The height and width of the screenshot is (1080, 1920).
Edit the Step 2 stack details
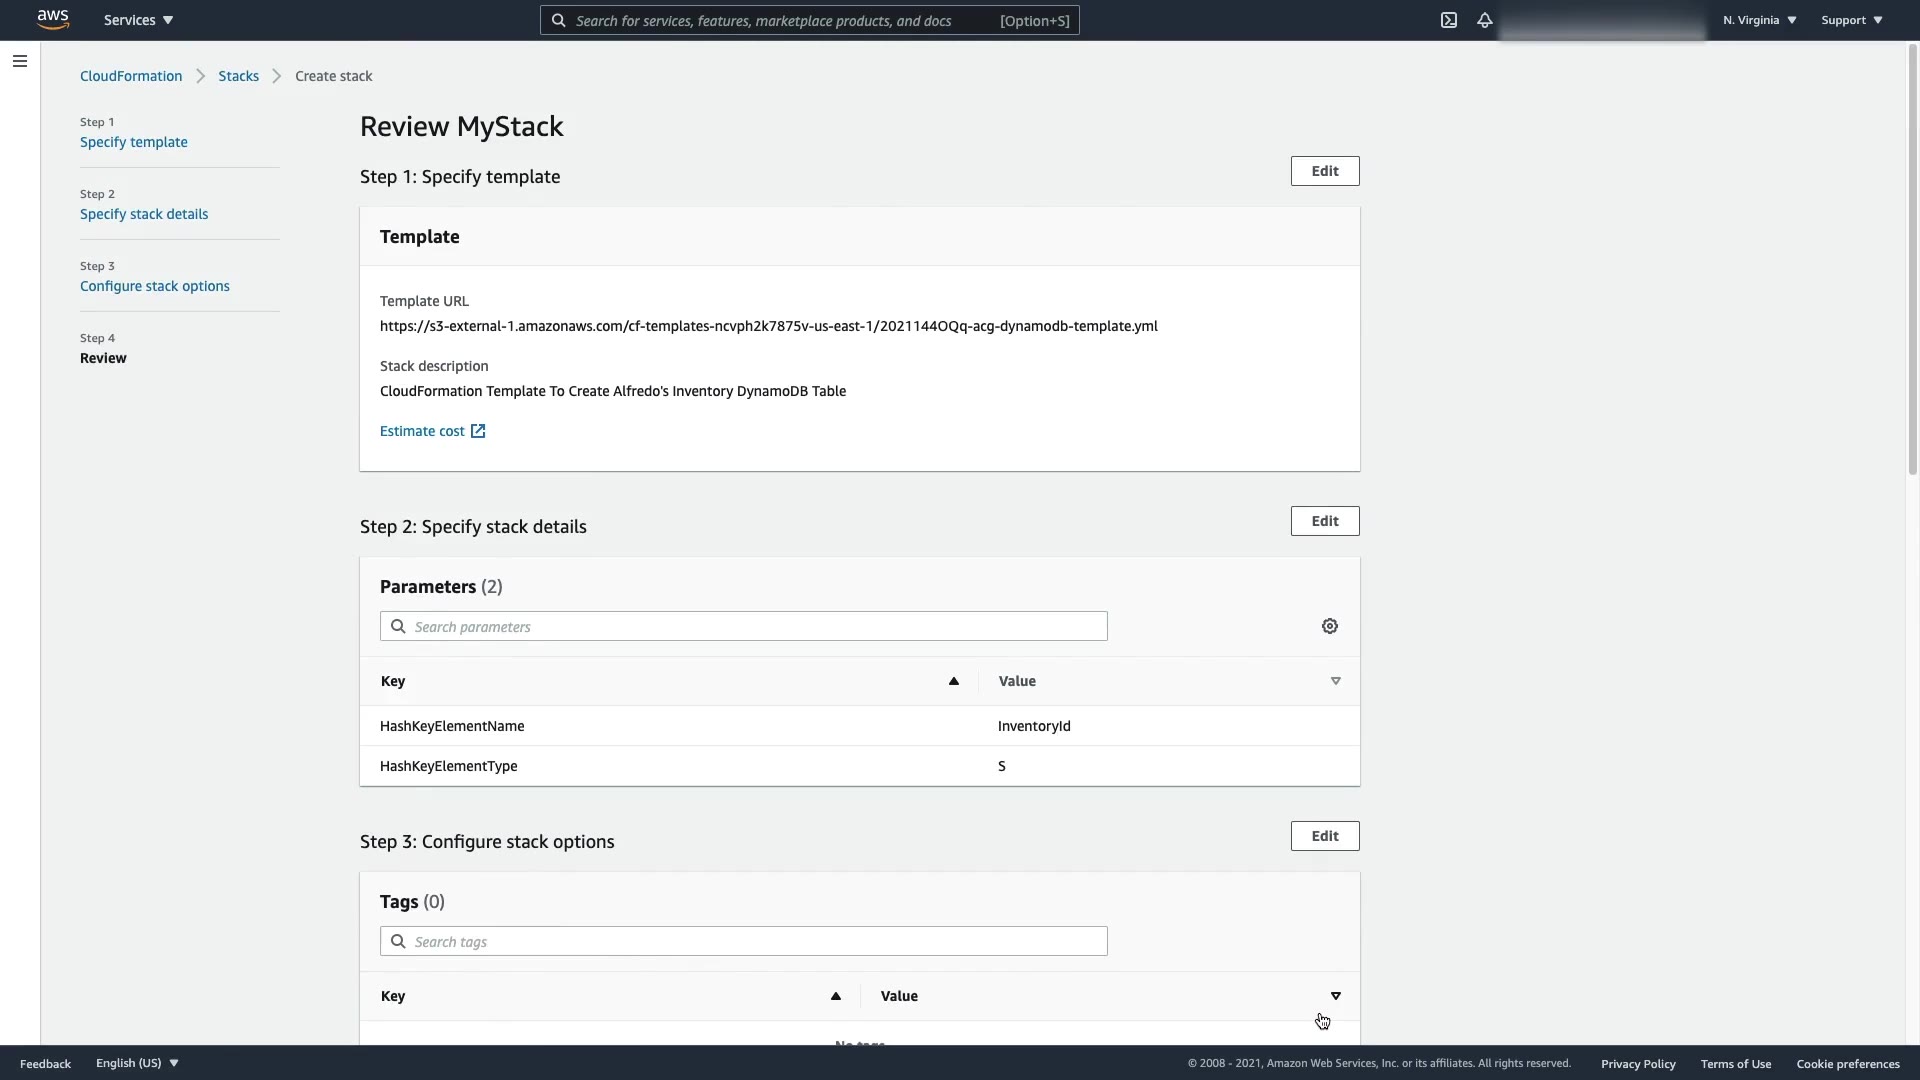pyautogui.click(x=1324, y=521)
